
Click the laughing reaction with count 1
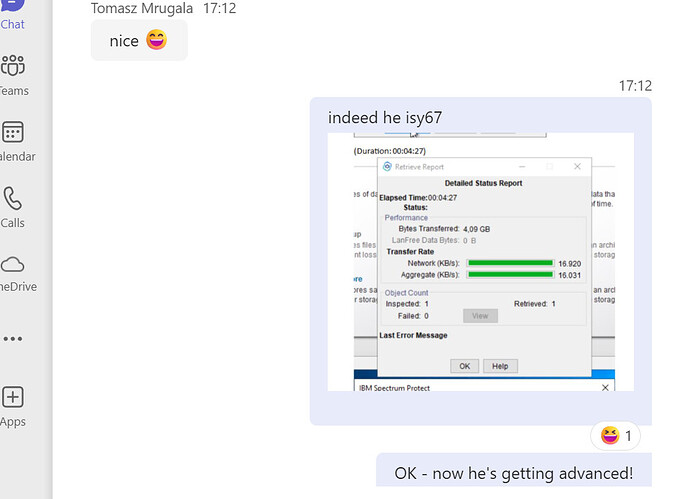616,435
